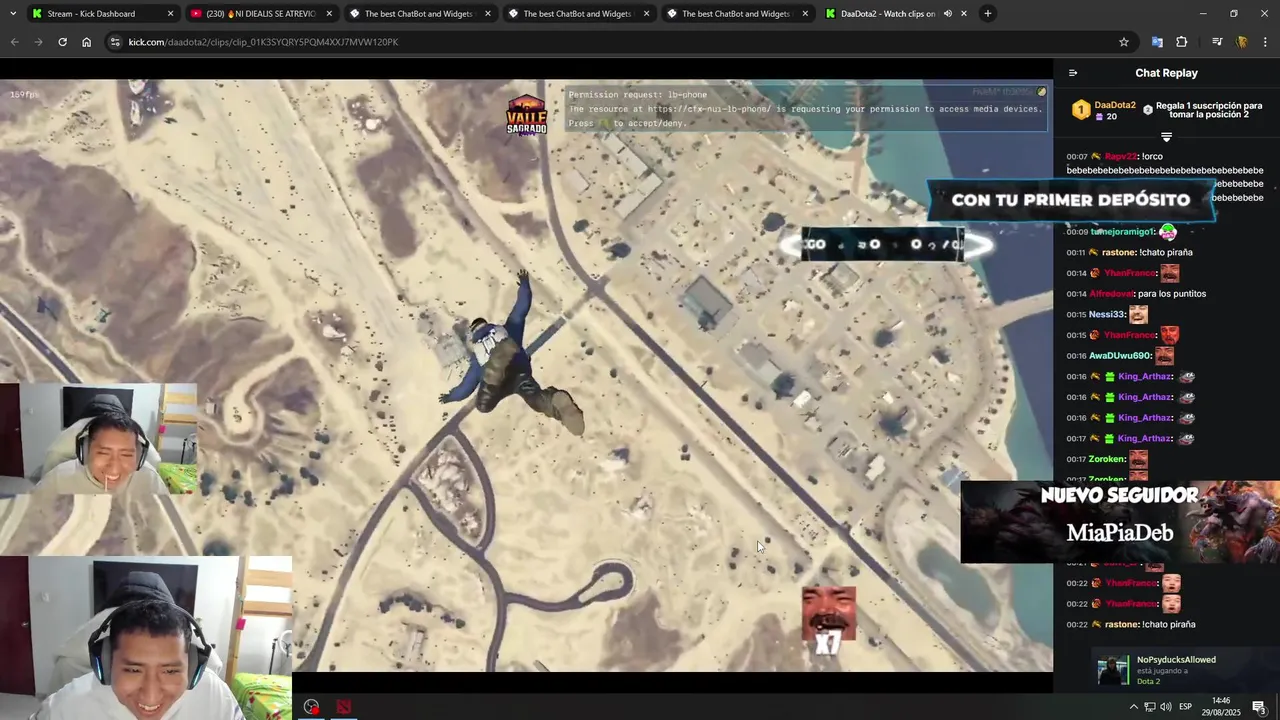Click the upper streamer webcam overlay

point(99,440)
